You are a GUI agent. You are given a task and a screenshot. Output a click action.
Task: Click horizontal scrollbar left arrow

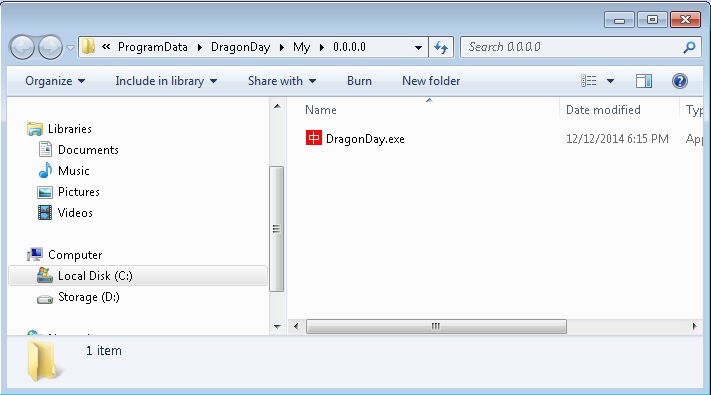(296, 327)
